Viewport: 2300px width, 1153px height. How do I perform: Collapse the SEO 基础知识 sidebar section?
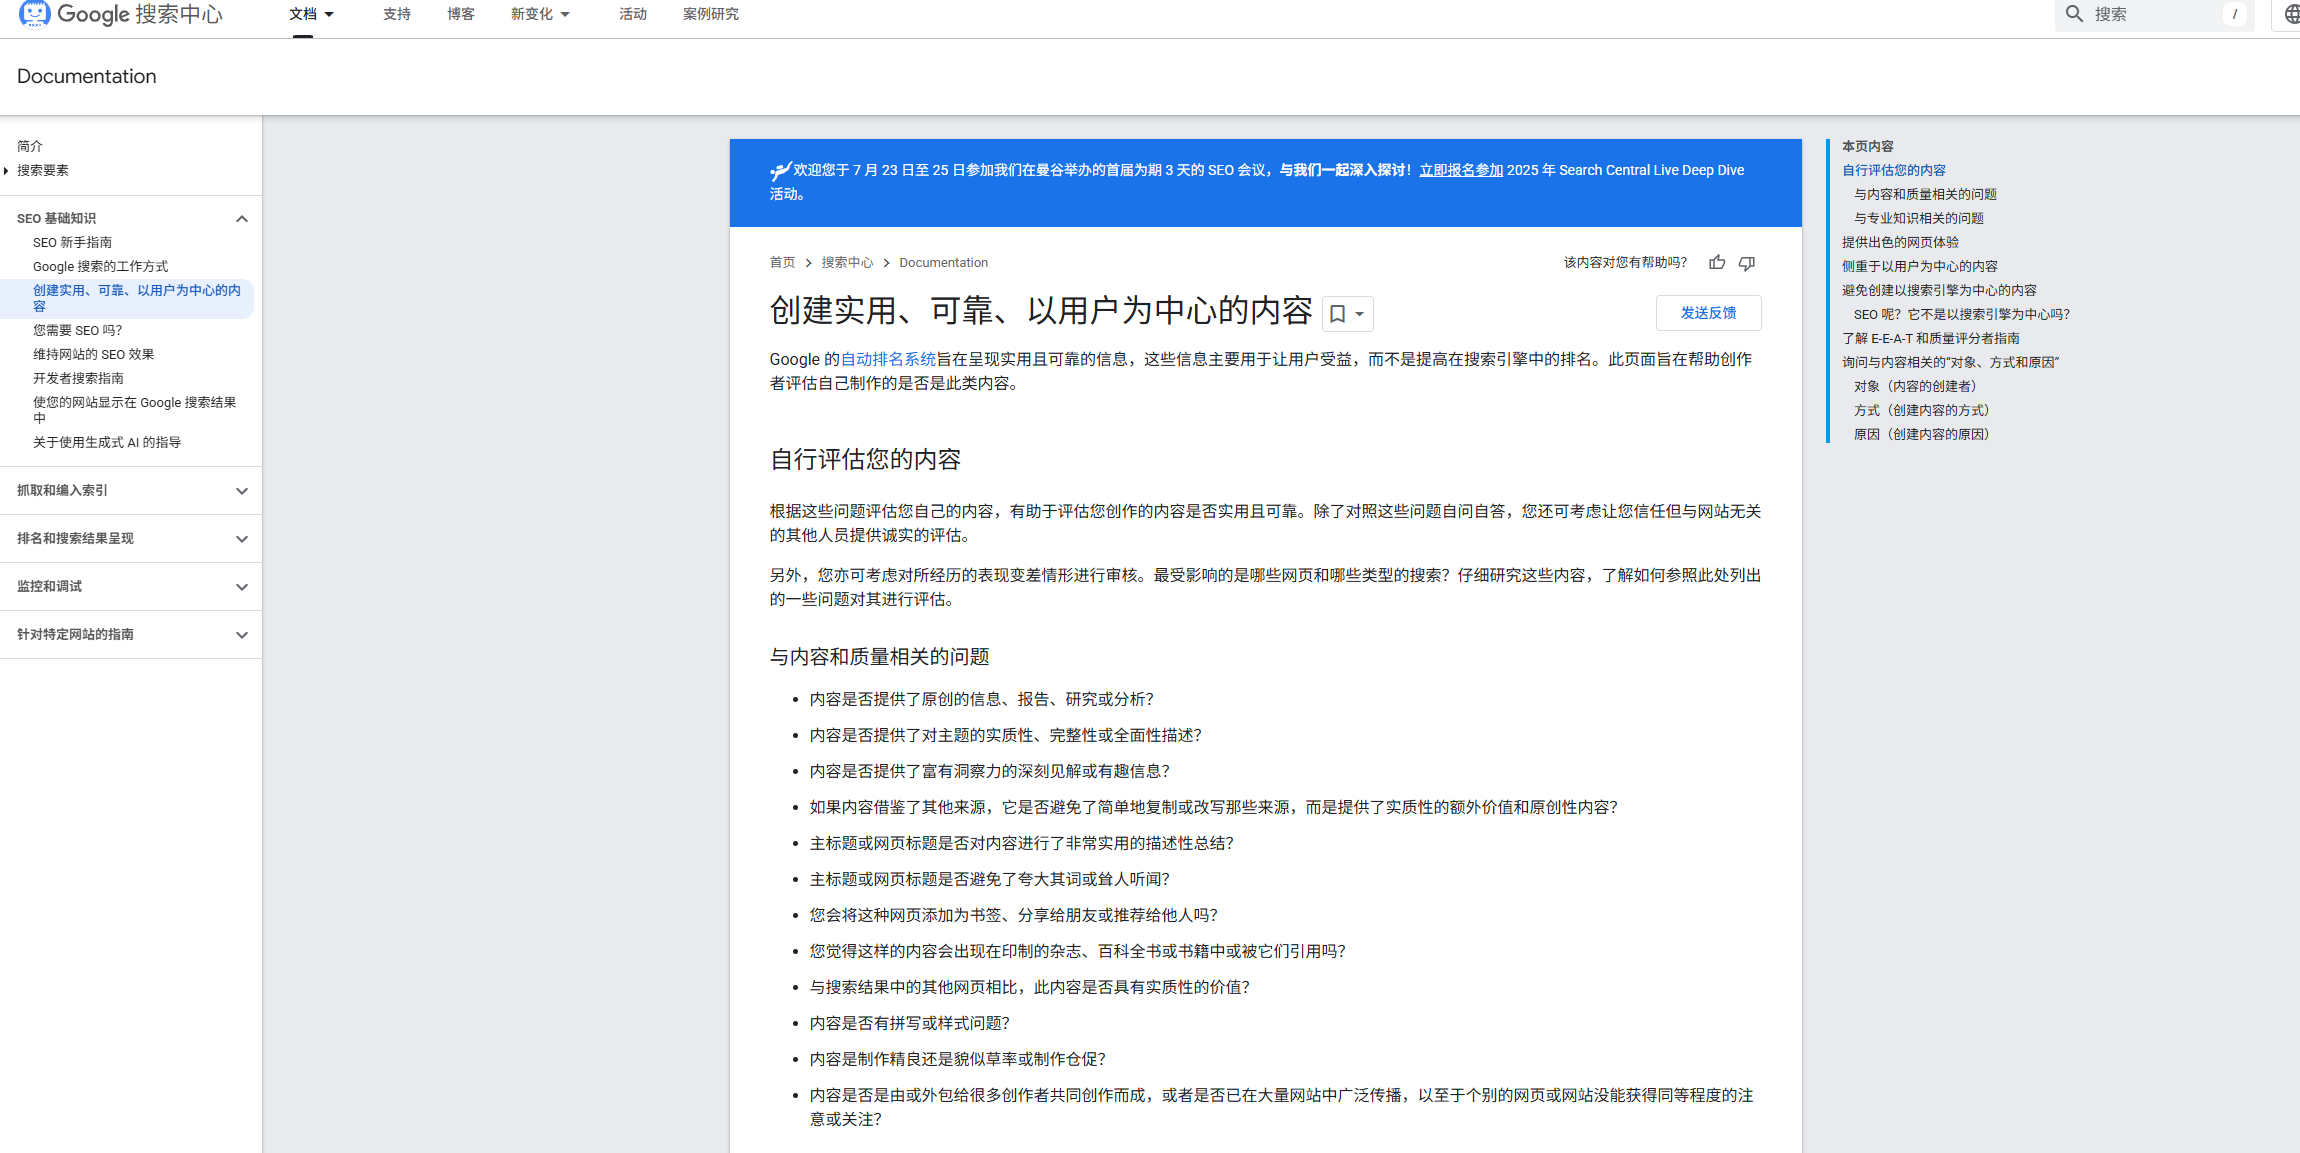[x=241, y=218]
